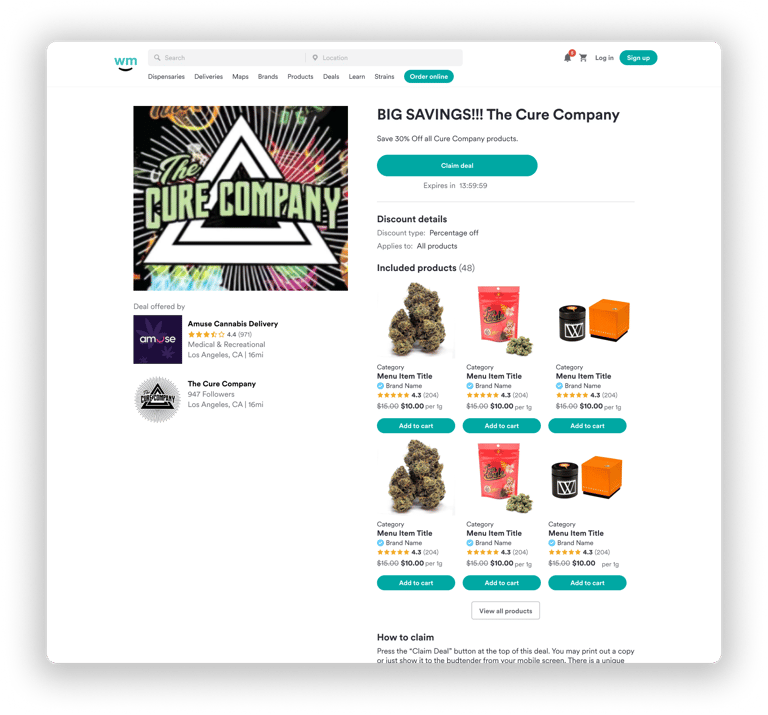Screen dimensions: 768x715
Task: Open The Cure Company round logo
Action: tap(158, 399)
